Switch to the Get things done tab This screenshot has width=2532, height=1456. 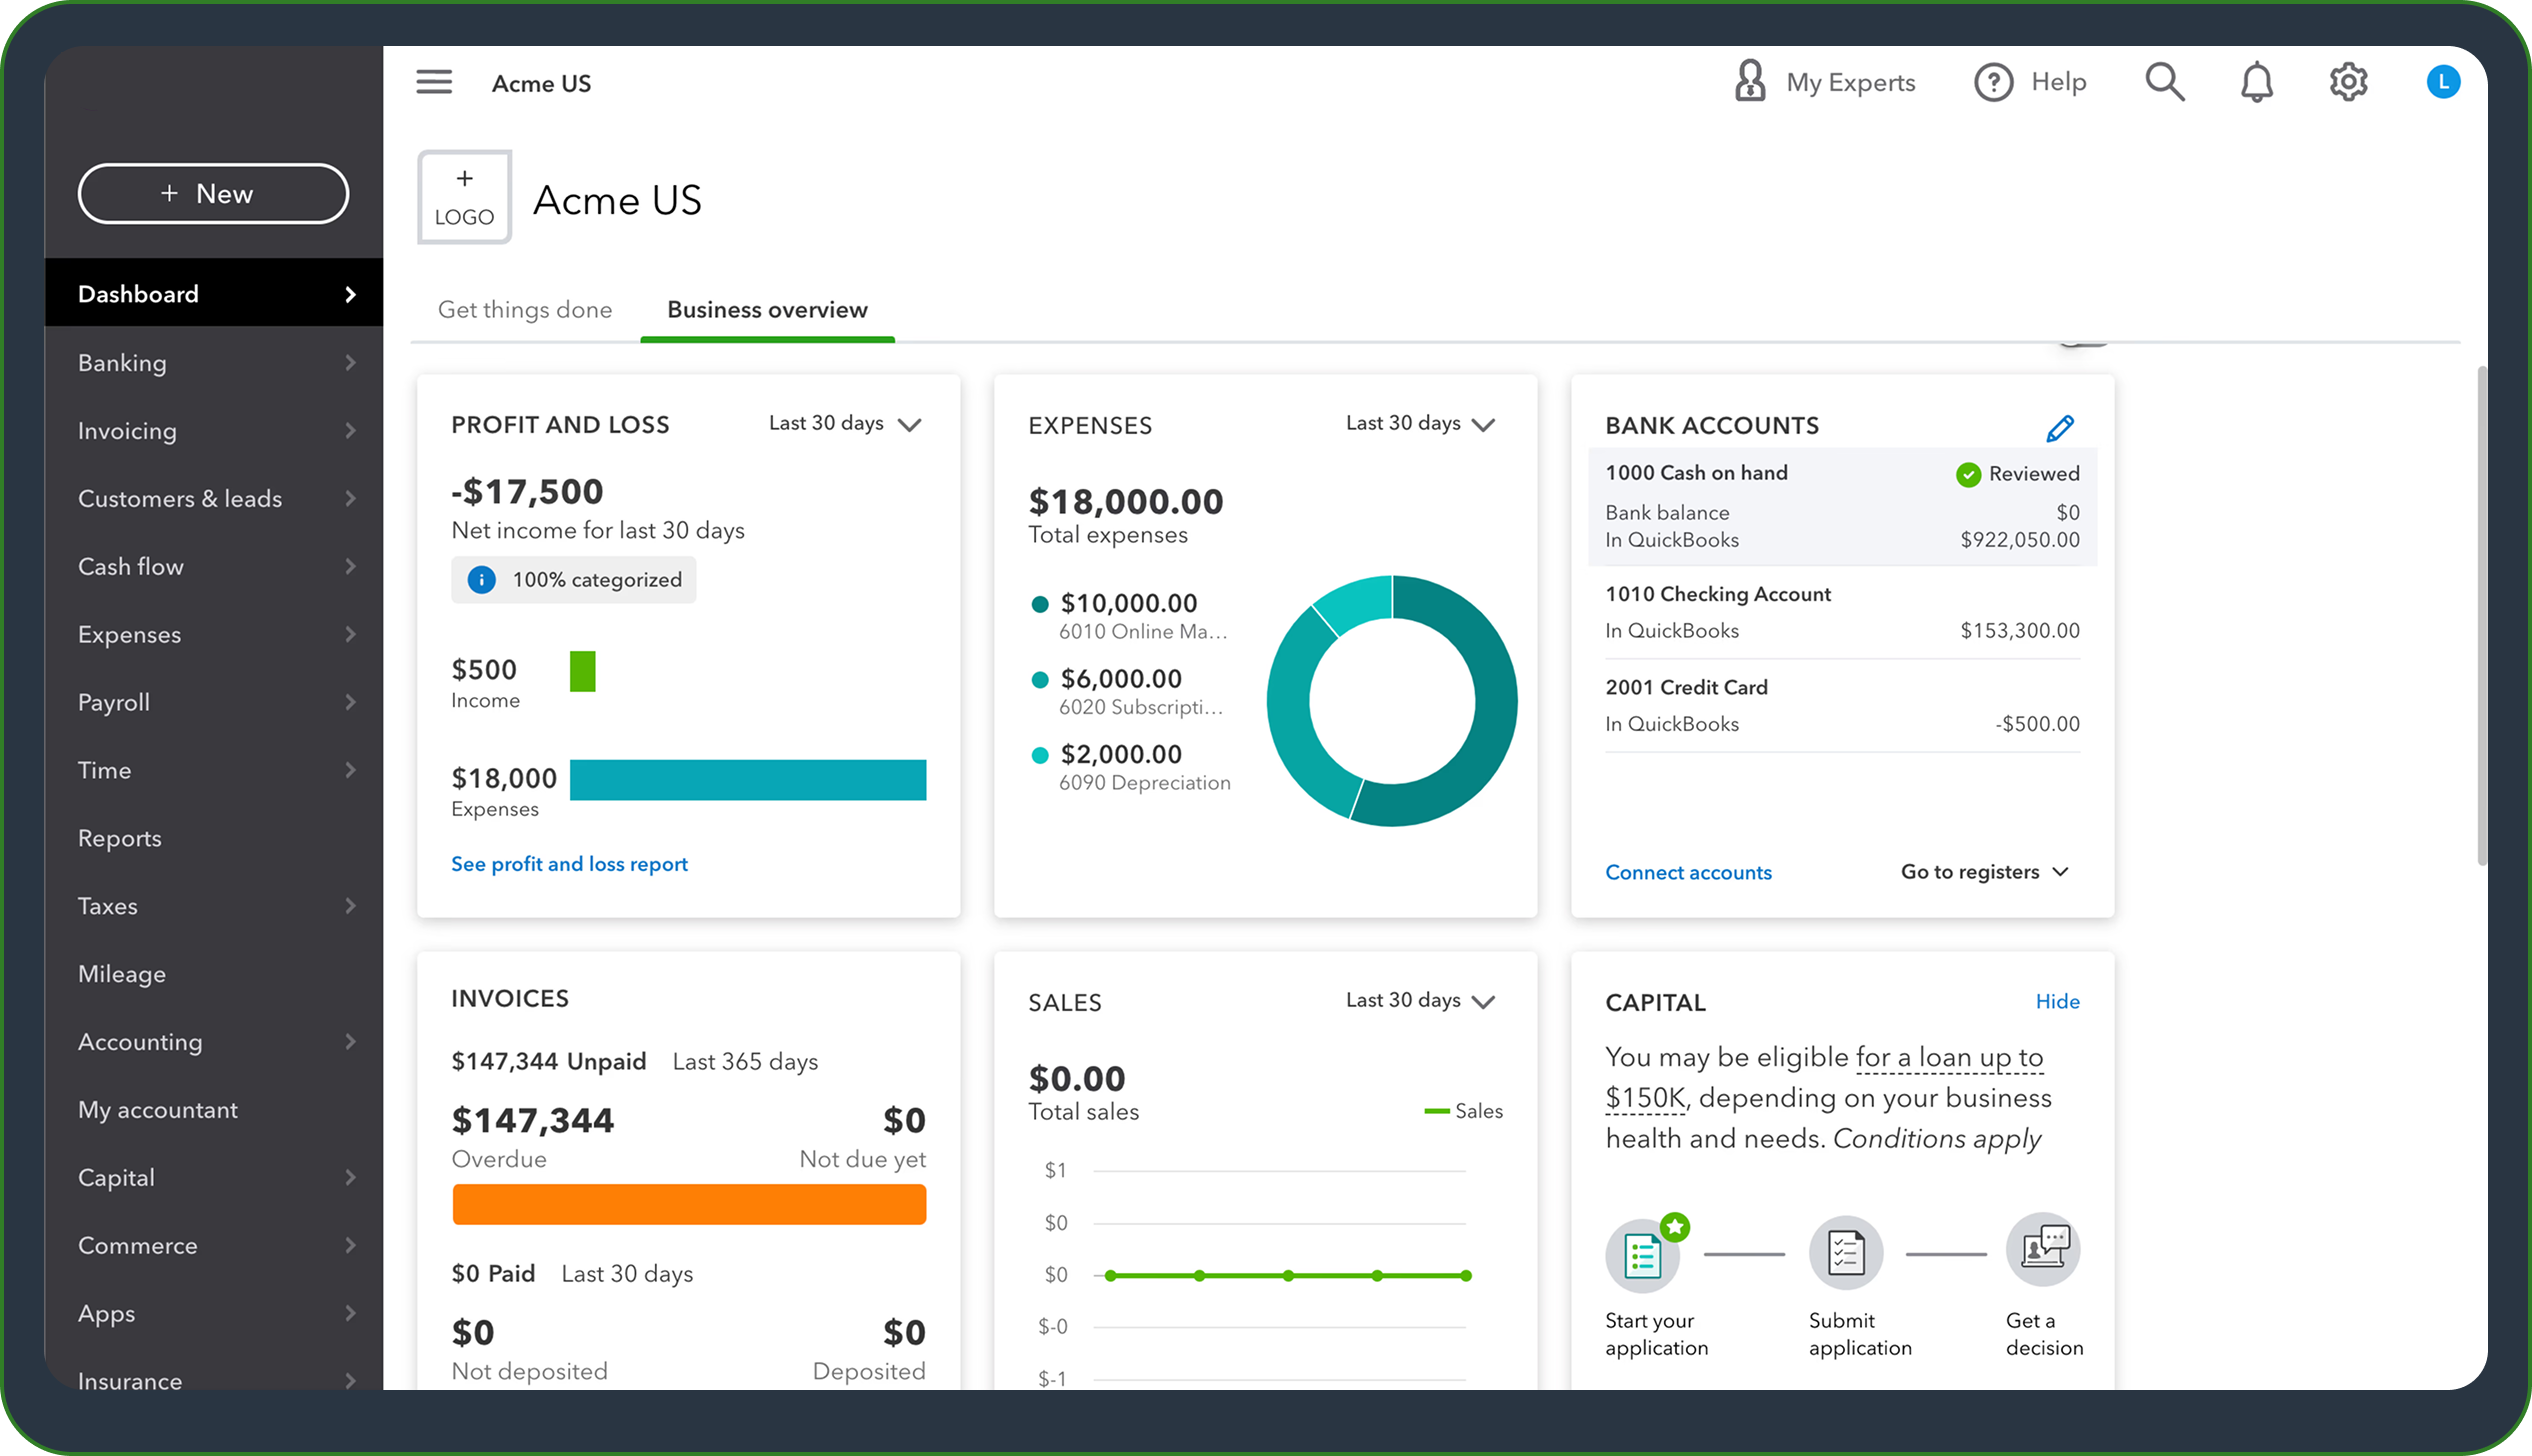[x=525, y=310]
